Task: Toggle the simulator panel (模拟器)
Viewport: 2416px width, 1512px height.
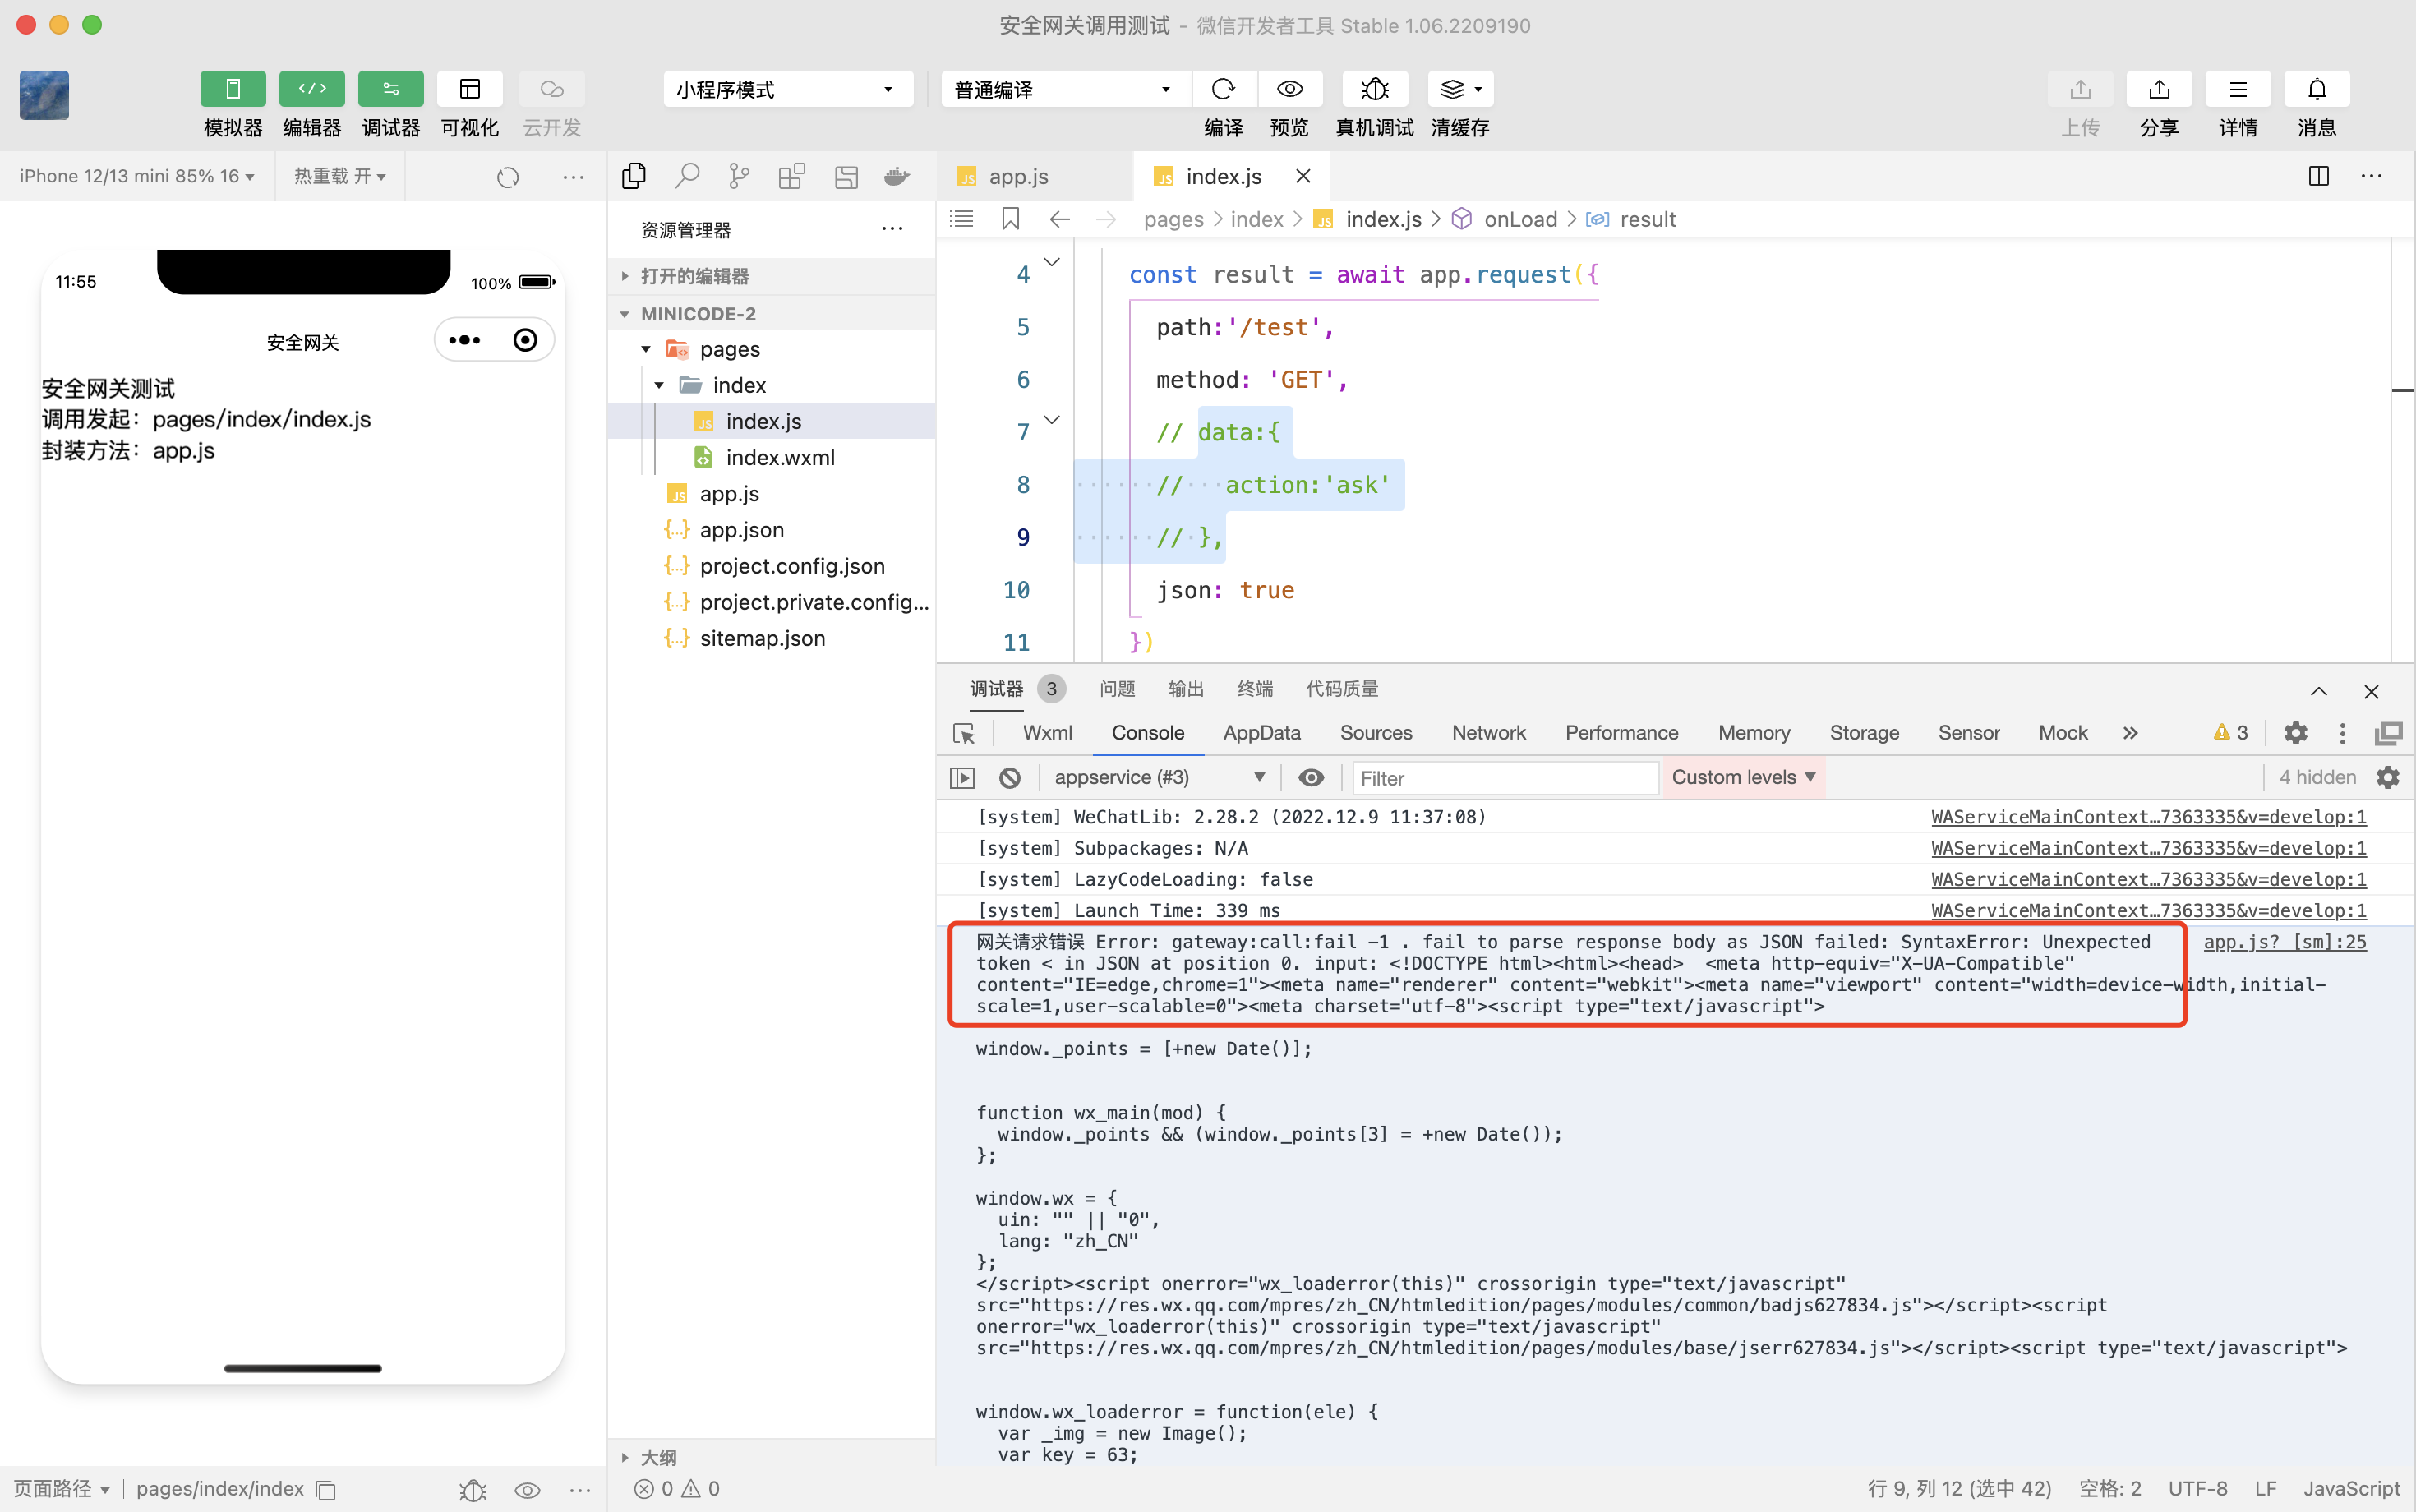Action: point(232,89)
